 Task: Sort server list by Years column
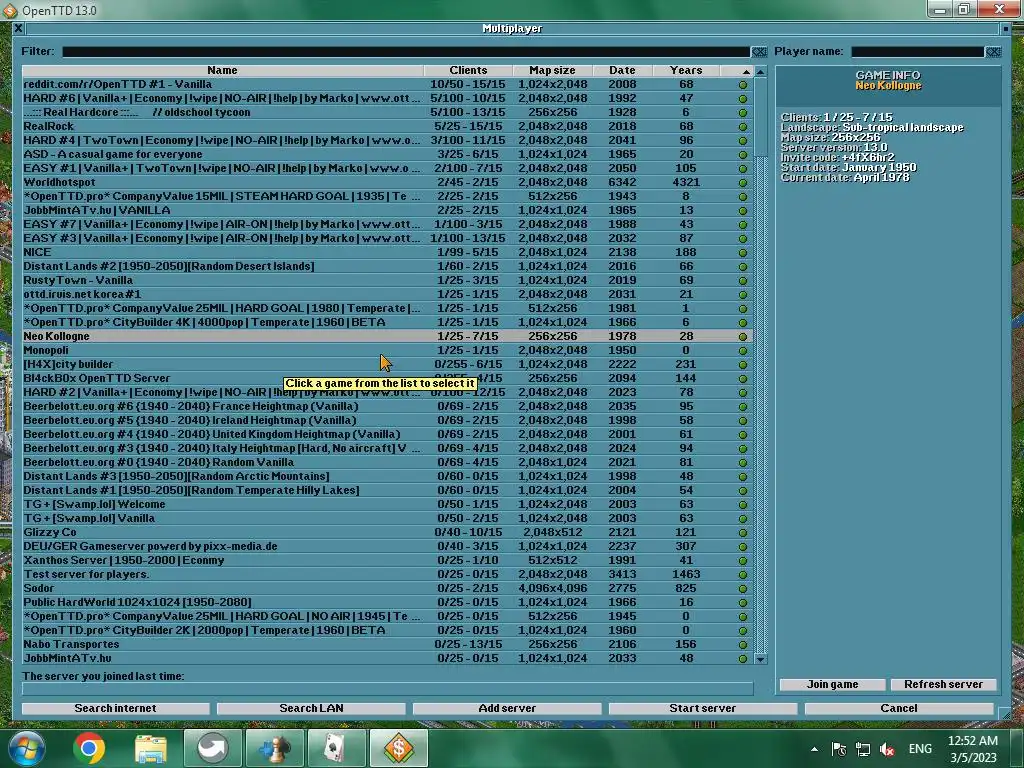pos(686,71)
